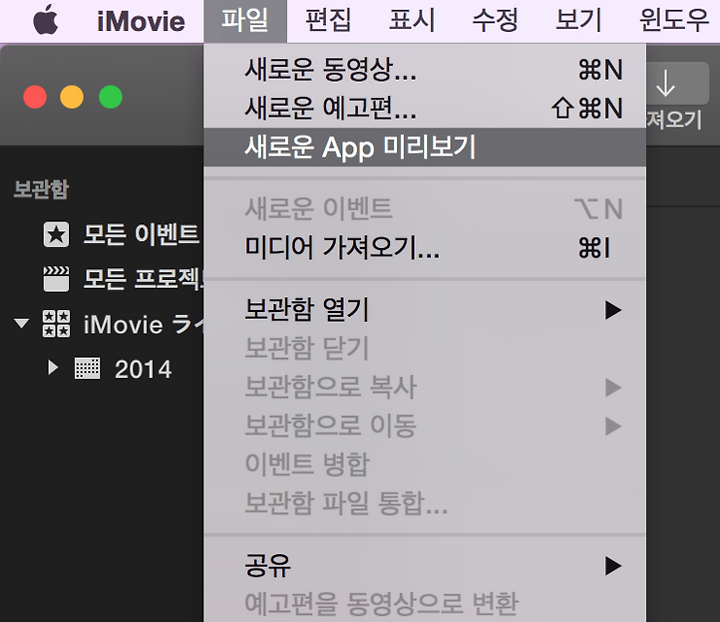Click the iMovie library stars icon
The width and height of the screenshot is (720, 622).
56,324
